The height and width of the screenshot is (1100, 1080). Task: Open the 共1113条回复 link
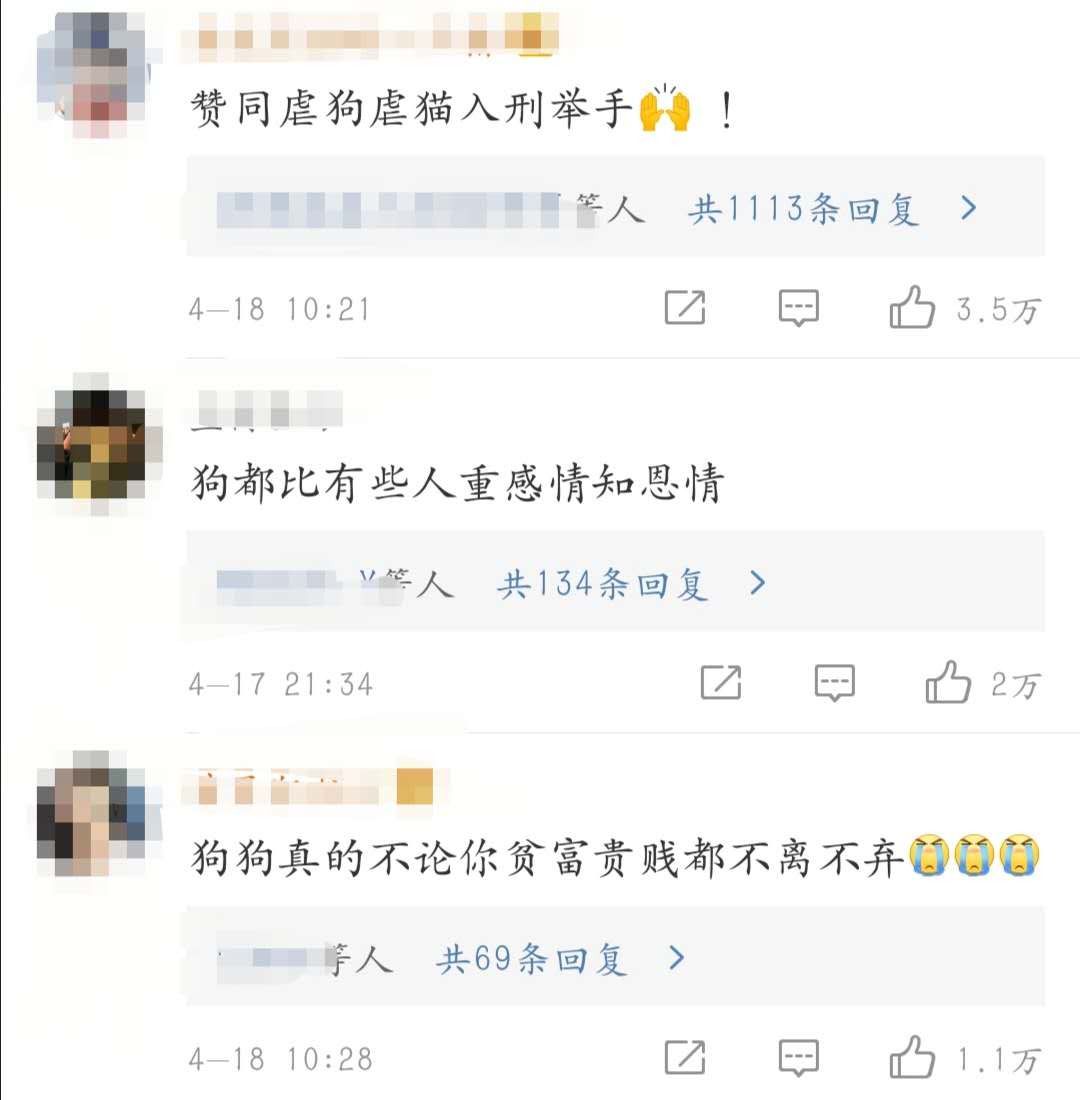(804, 208)
